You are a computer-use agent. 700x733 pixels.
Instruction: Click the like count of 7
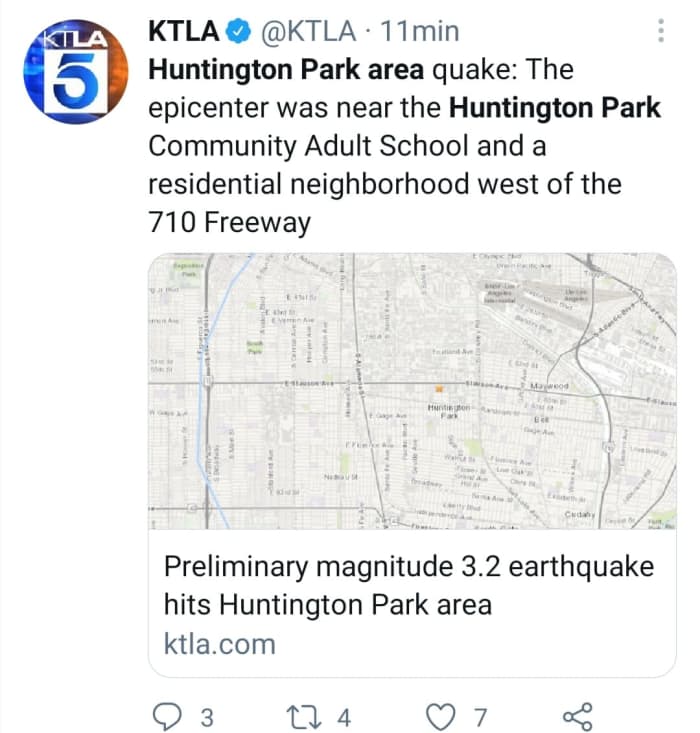click(x=480, y=717)
